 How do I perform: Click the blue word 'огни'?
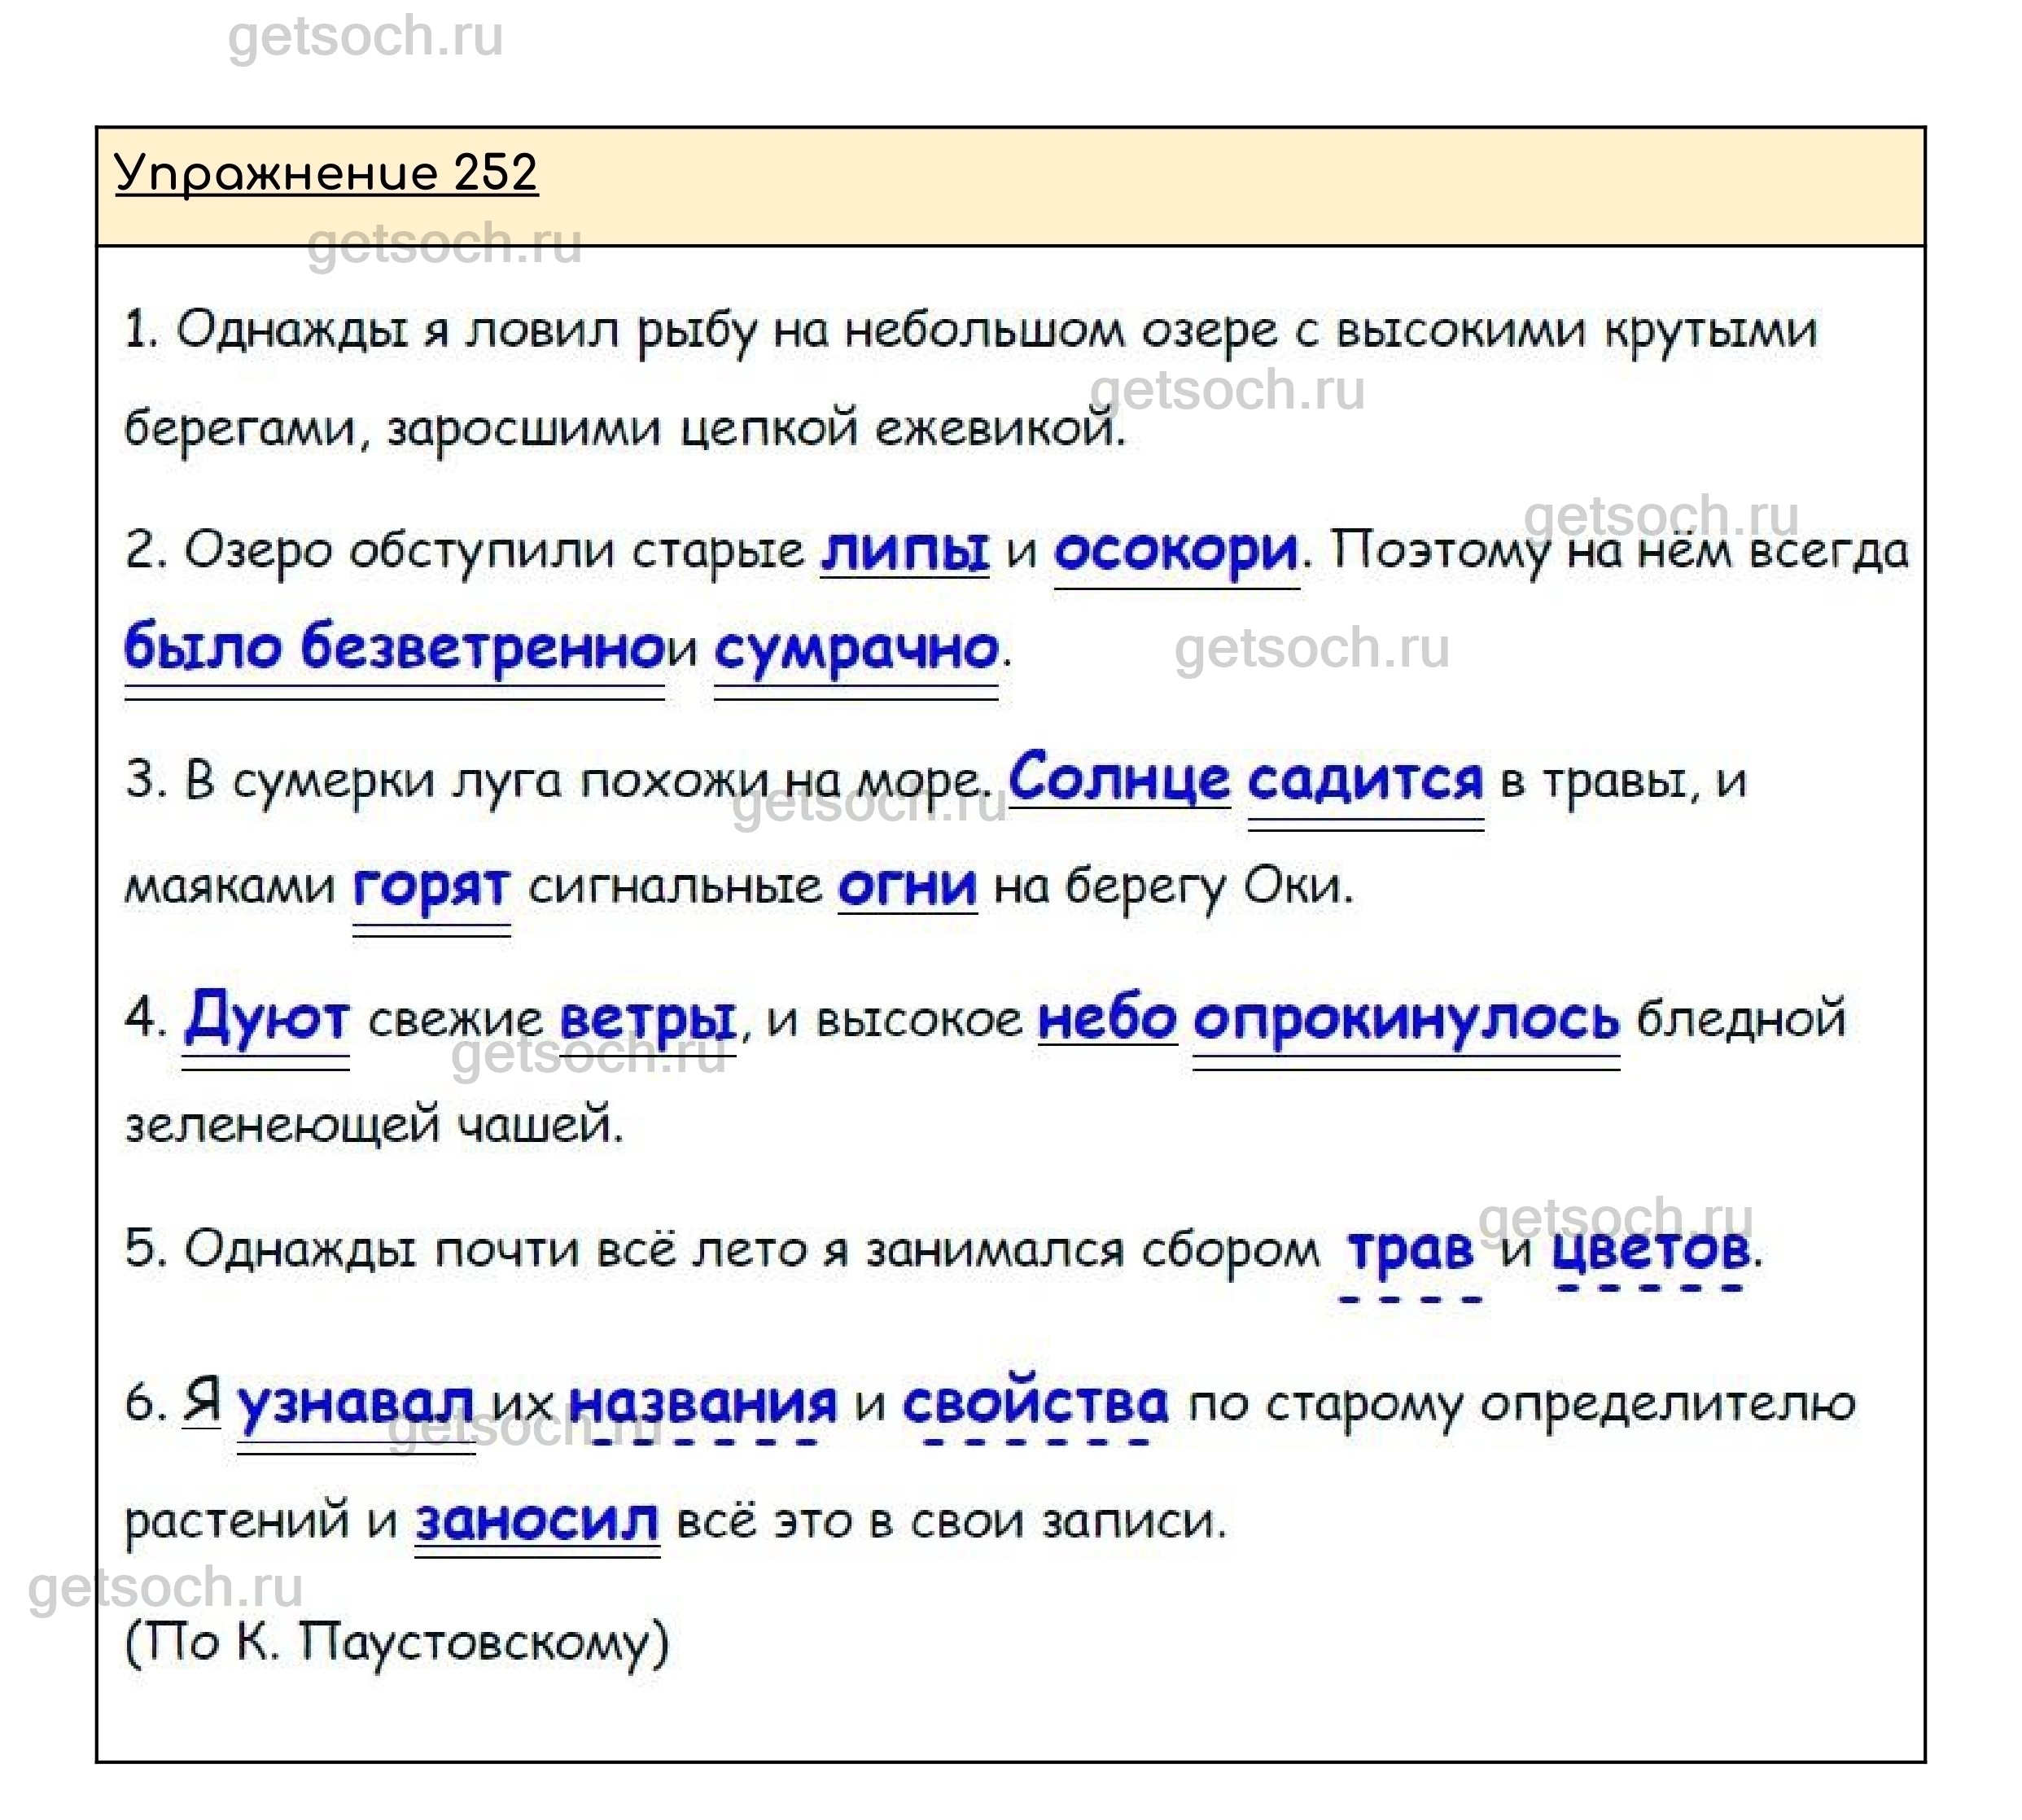(x=907, y=886)
